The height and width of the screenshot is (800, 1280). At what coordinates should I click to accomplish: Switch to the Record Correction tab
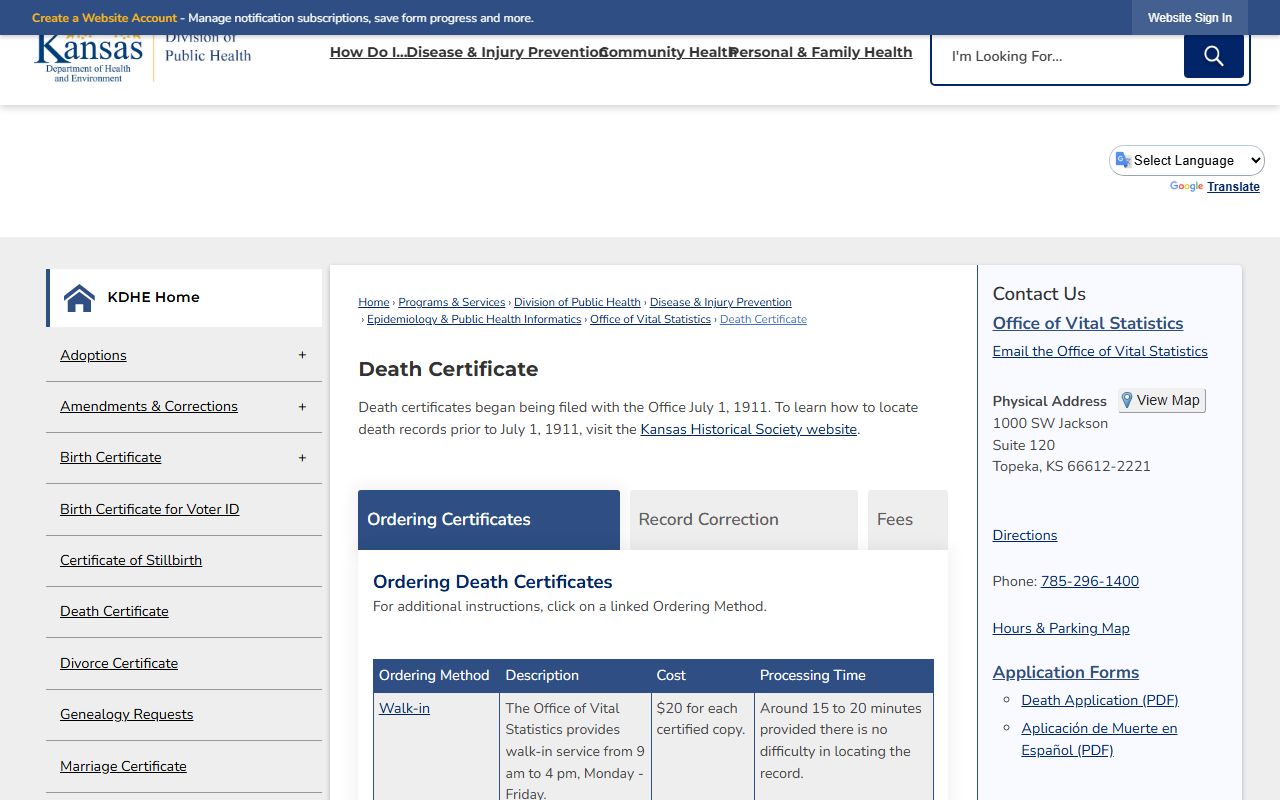(743, 519)
